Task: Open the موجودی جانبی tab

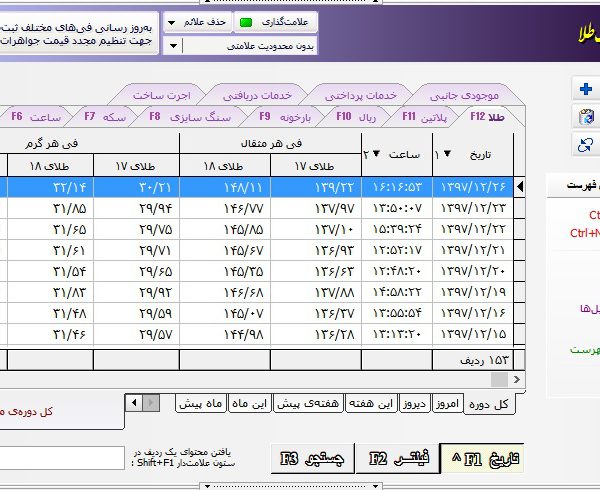Action: coord(464,95)
